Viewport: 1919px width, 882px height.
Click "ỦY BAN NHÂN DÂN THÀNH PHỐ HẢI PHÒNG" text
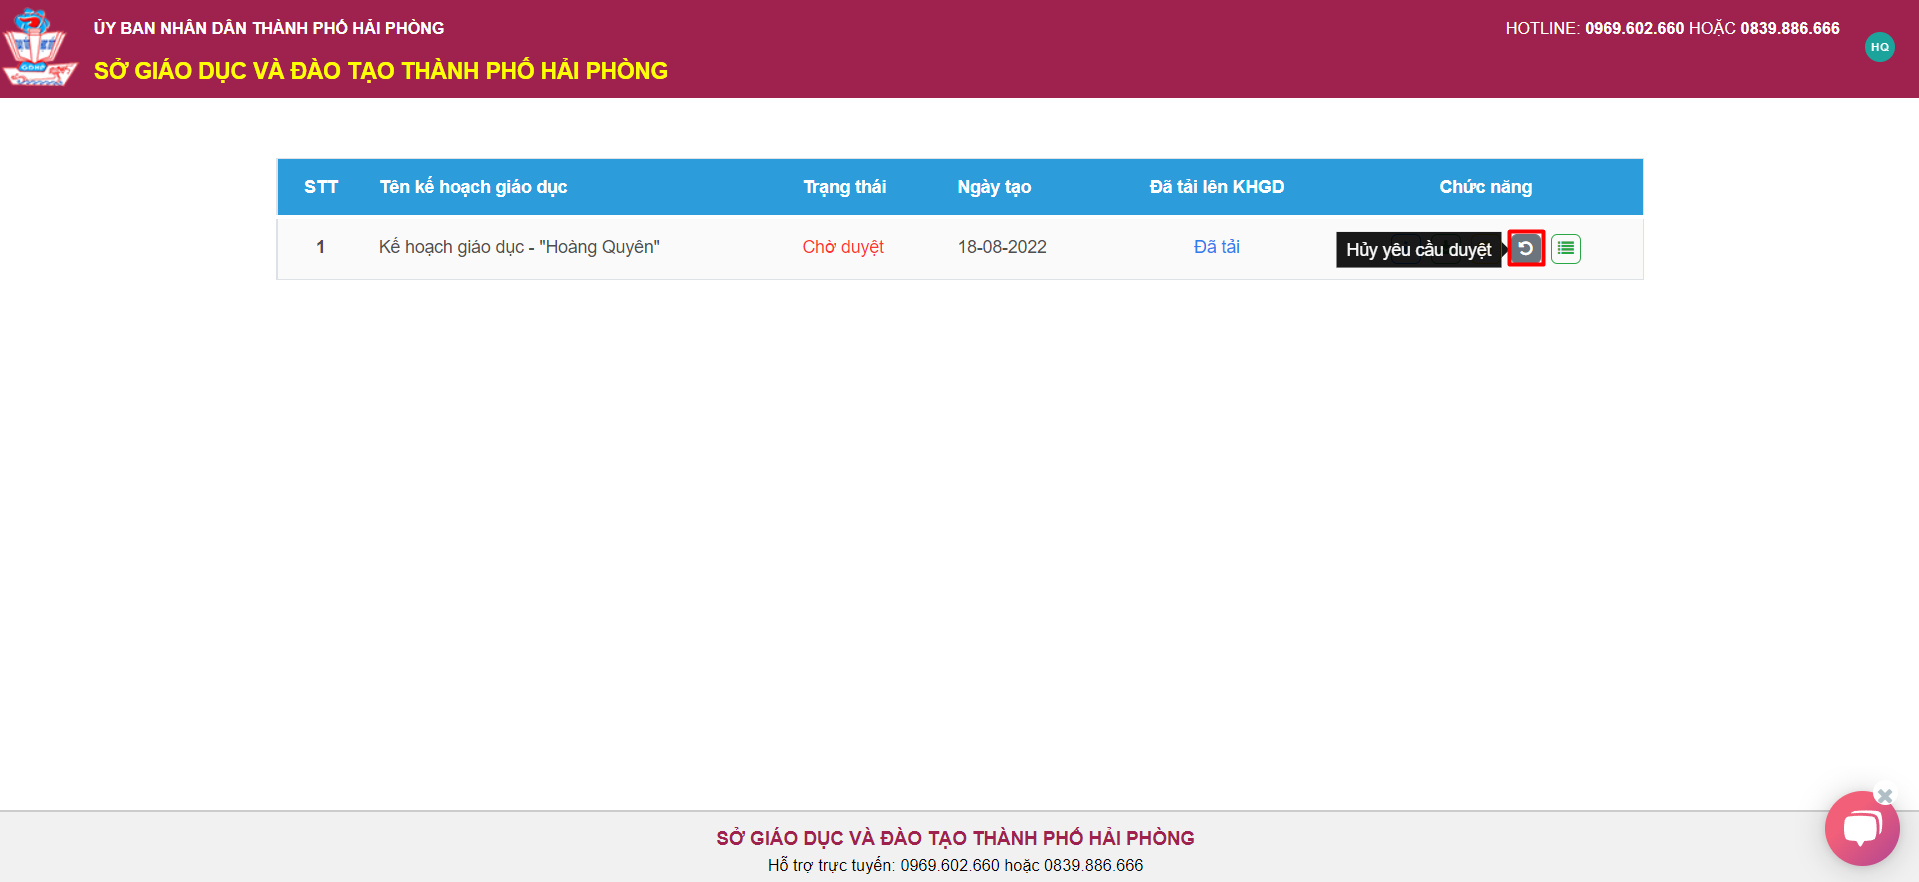tap(269, 28)
